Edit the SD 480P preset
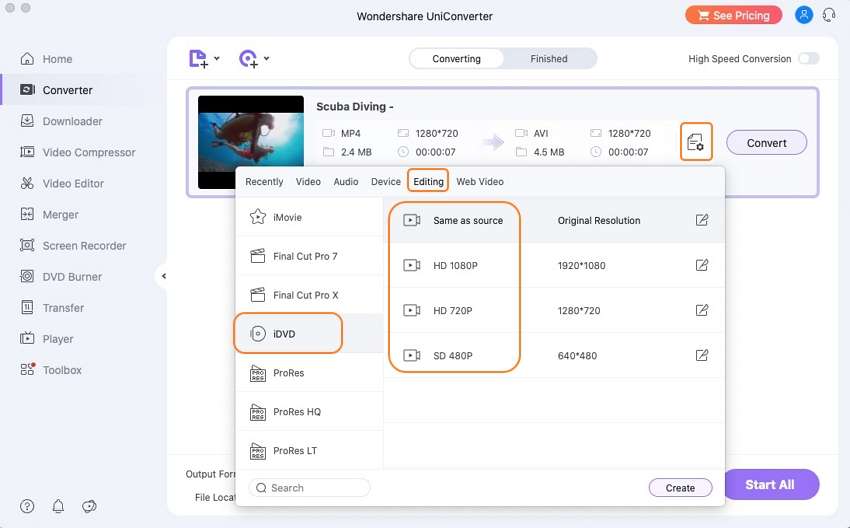This screenshot has height=528, width=850. coord(701,355)
